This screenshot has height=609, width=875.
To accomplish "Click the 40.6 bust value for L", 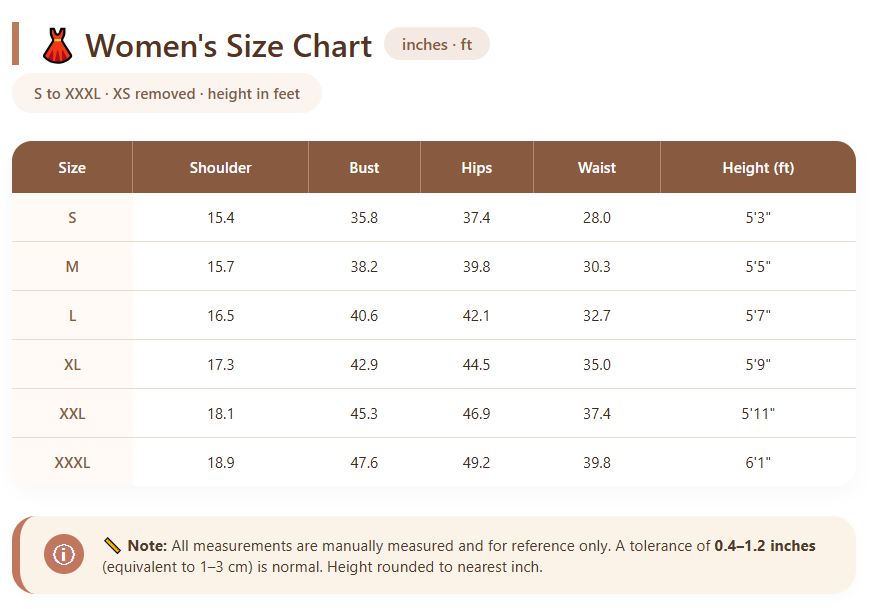I will tap(364, 315).
